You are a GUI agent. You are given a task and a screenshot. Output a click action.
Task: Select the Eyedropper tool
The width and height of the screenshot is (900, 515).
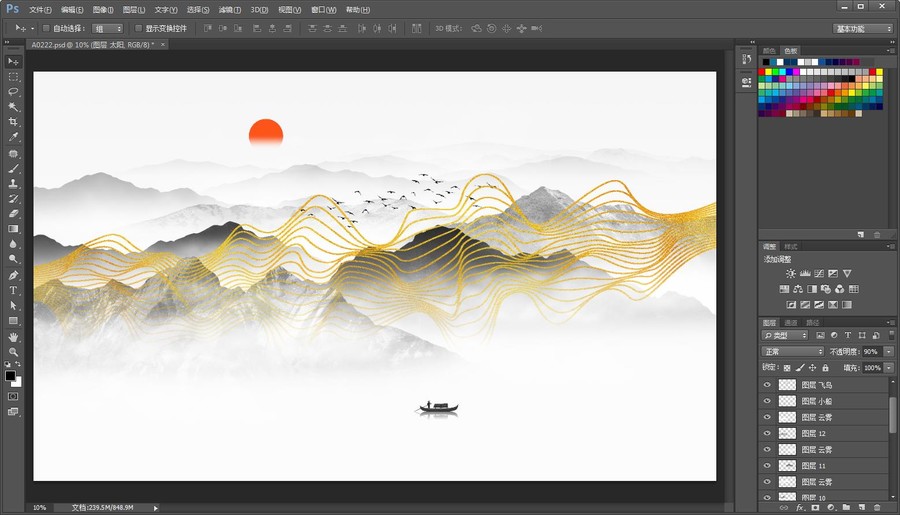pos(13,137)
